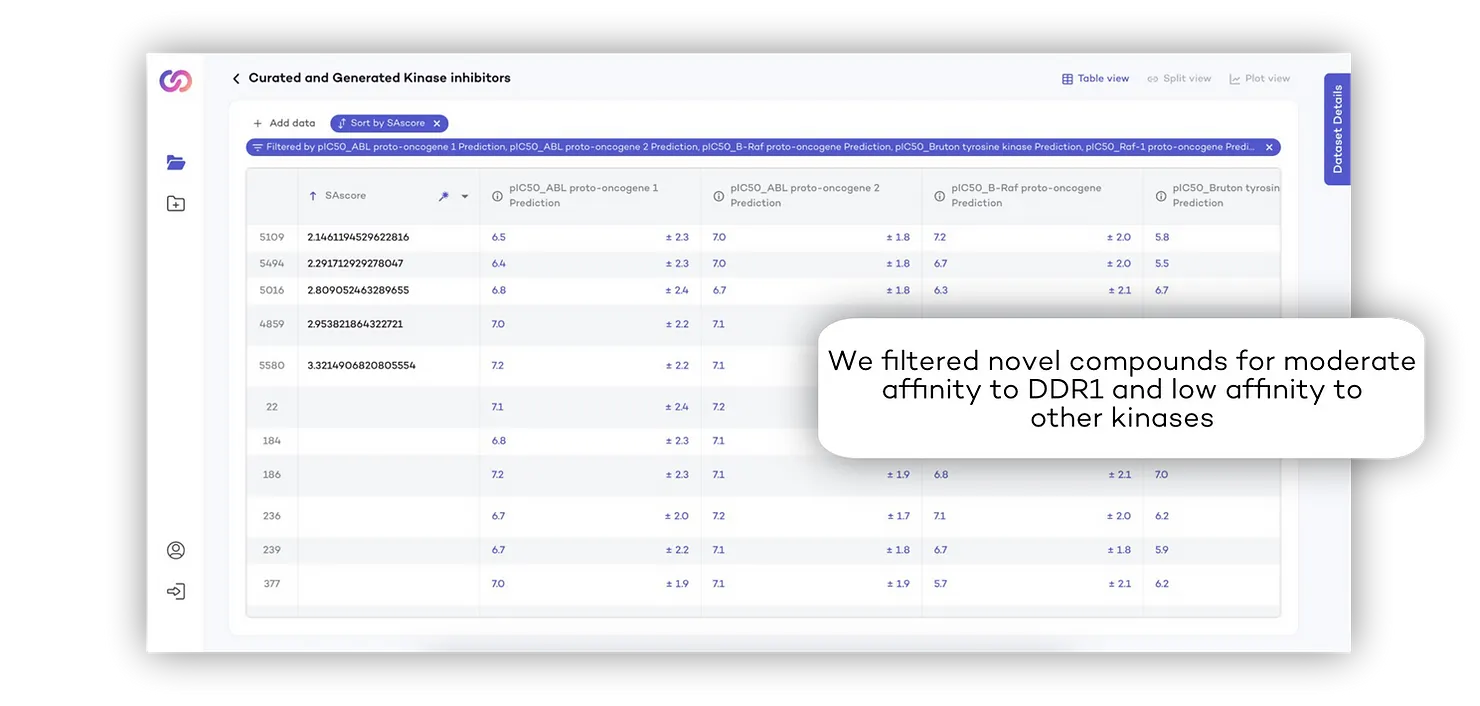The height and width of the screenshot is (706, 1480).
Task: Click B-Raf value 6.3 in row 5016
Action: point(940,290)
